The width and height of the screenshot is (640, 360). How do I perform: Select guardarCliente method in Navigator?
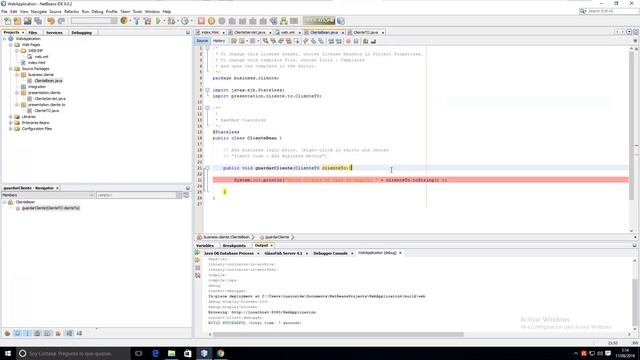click(x=51, y=208)
